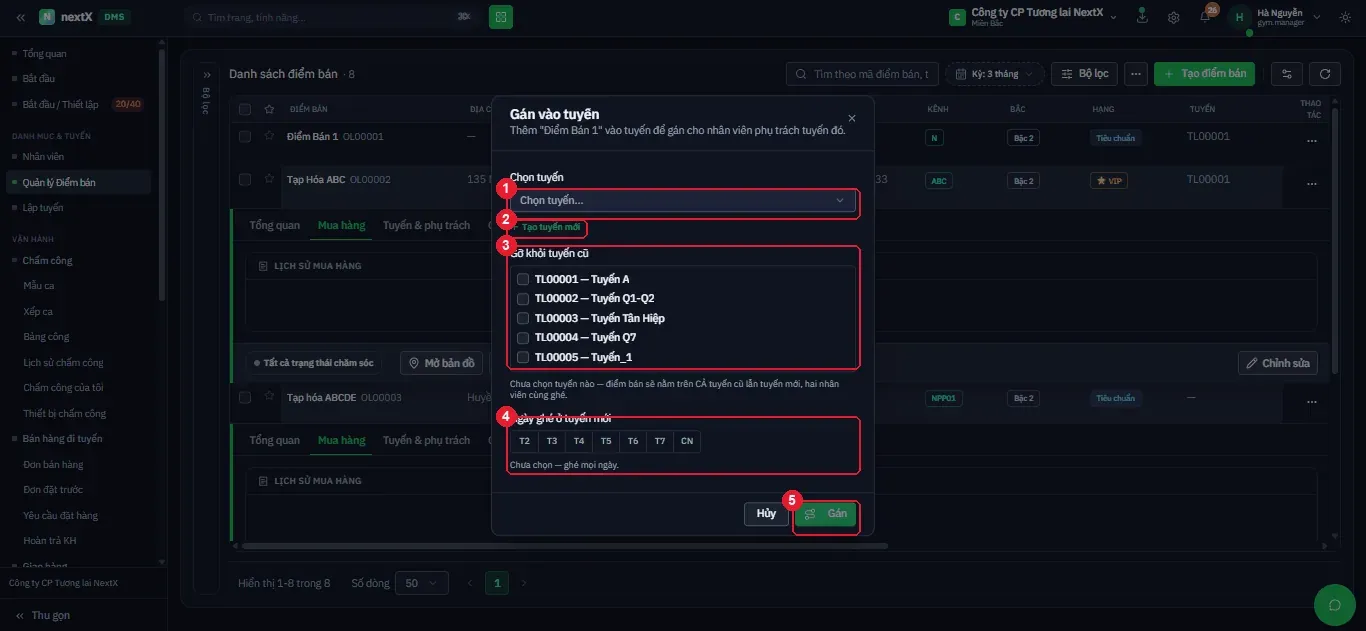1366x631 pixels.
Task: Click Hủy to cancel the dialog
Action: 766,514
